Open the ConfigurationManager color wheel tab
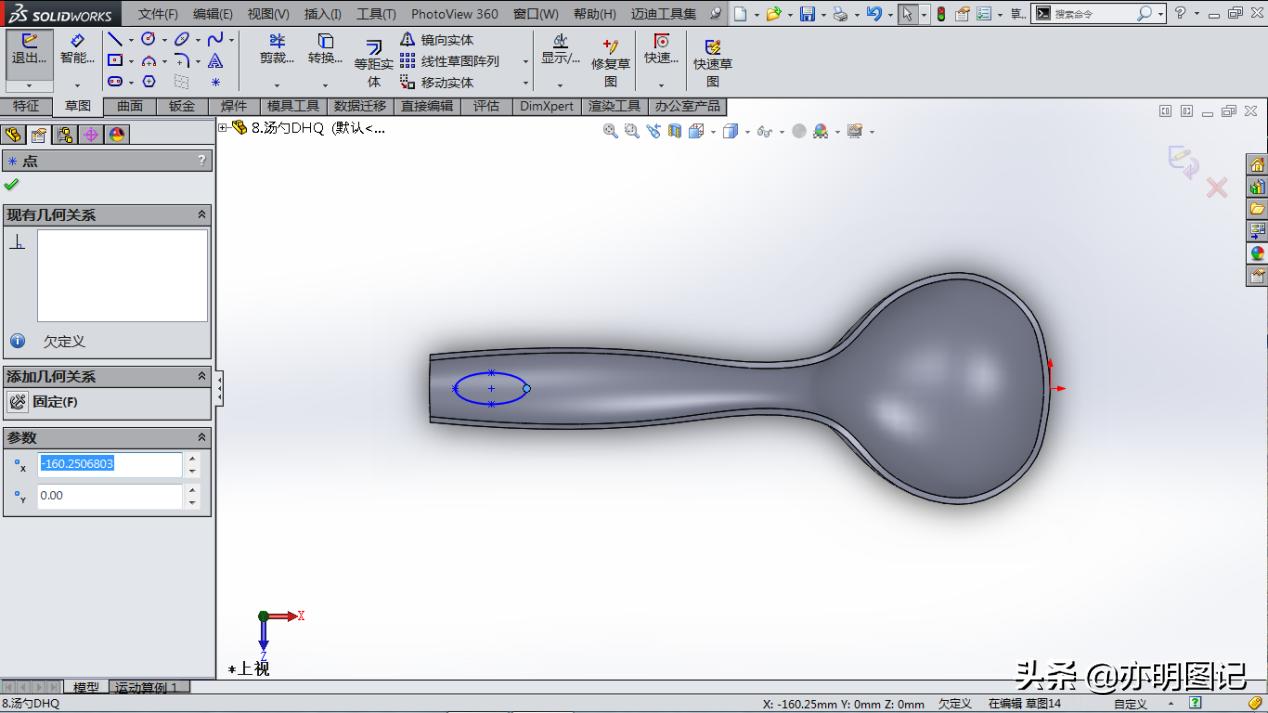1268x713 pixels. click(117, 135)
